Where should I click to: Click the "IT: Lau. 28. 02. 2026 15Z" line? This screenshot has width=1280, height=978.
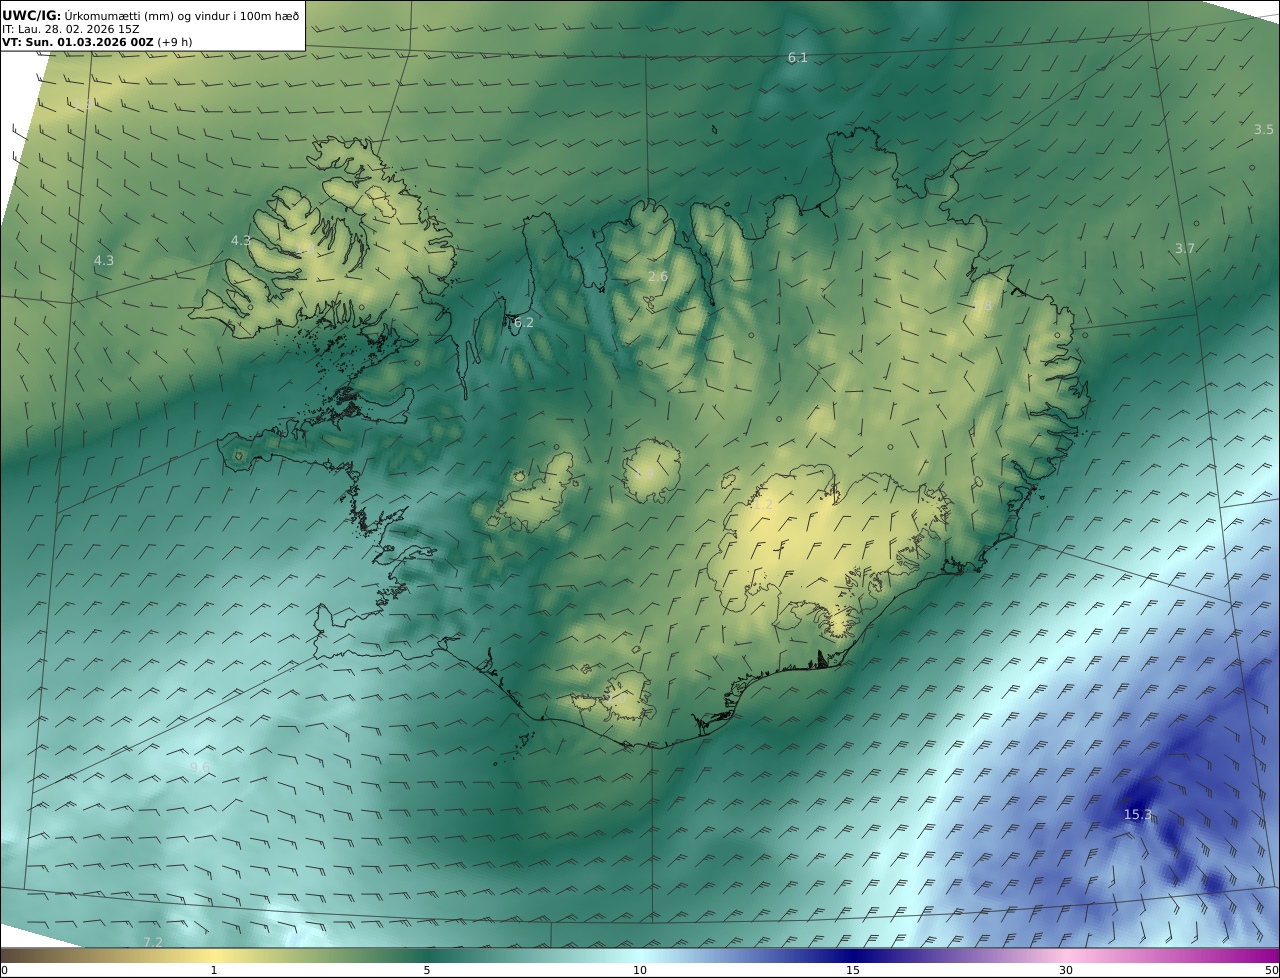[70, 29]
